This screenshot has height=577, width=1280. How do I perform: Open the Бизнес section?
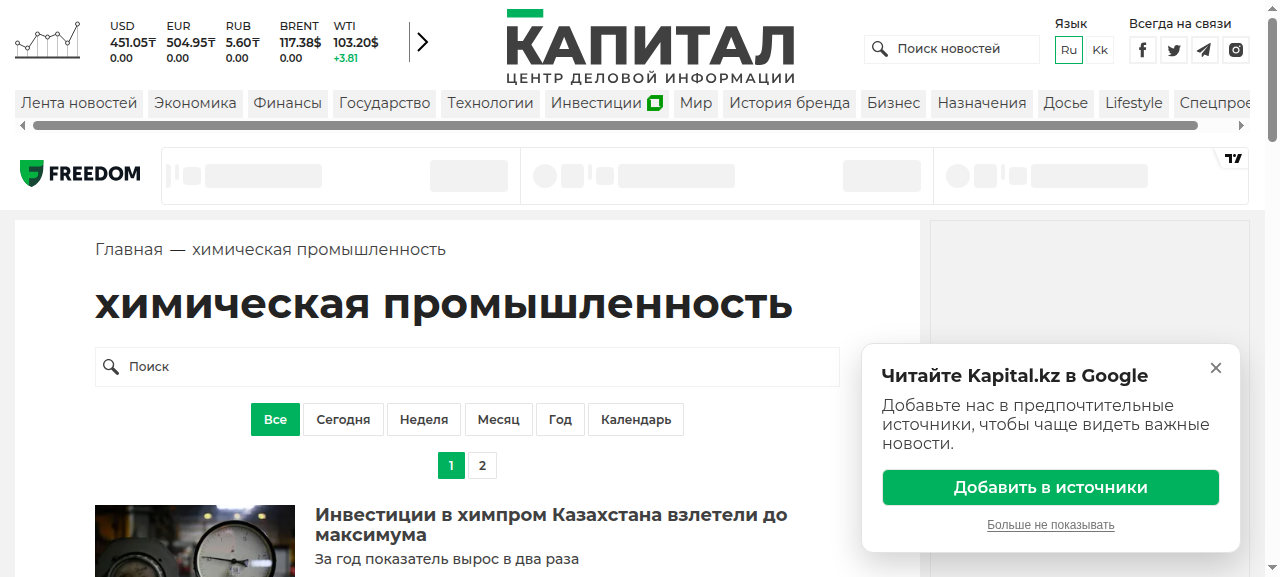[x=894, y=103]
